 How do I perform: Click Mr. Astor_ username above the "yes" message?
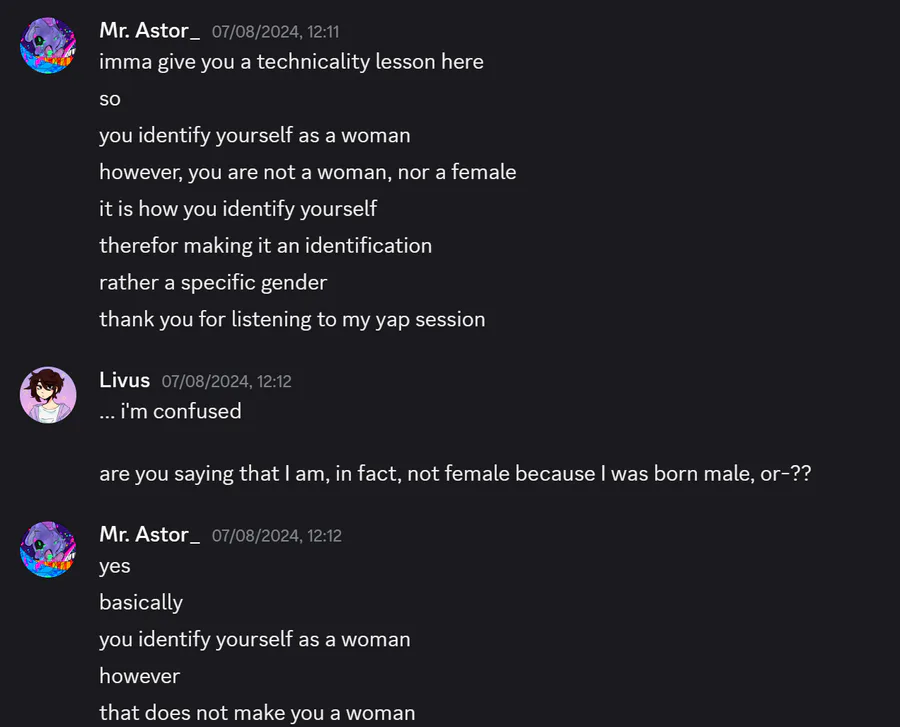point(150,534)
